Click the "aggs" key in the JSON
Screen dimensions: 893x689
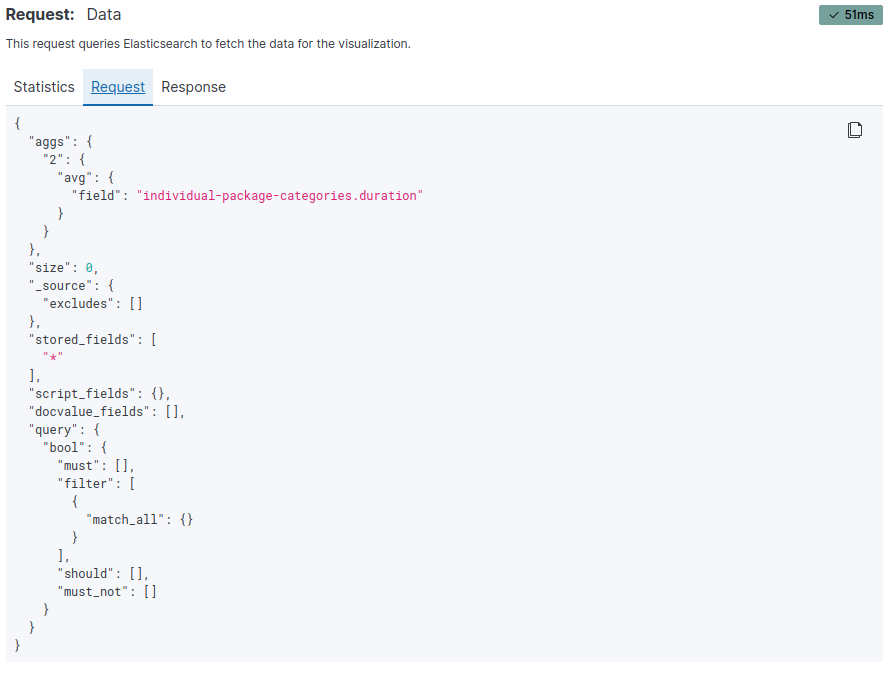(50, 142)
